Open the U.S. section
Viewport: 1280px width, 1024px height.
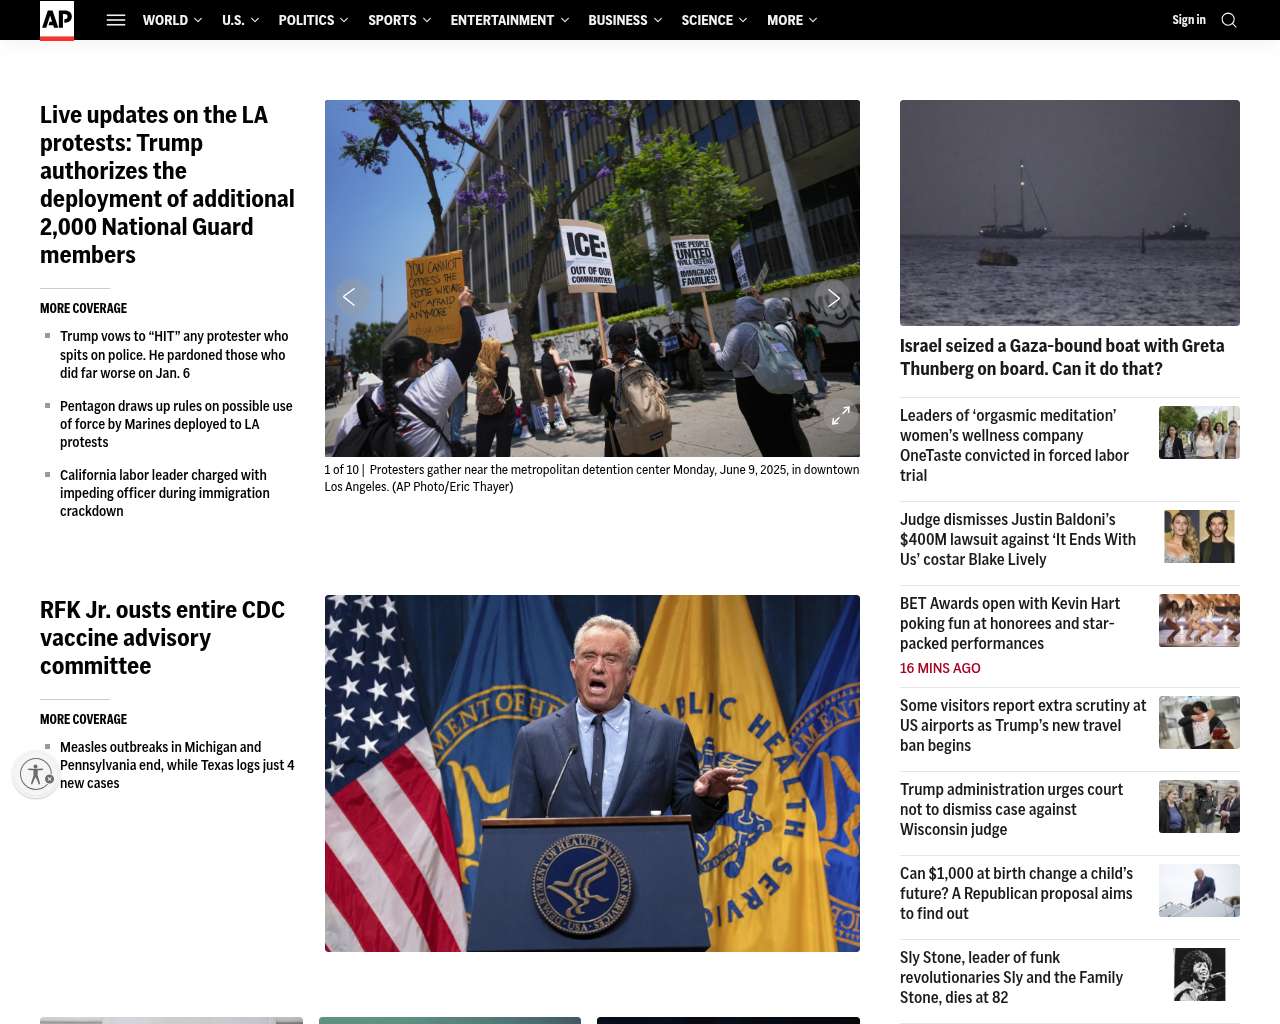coord(233,20)
